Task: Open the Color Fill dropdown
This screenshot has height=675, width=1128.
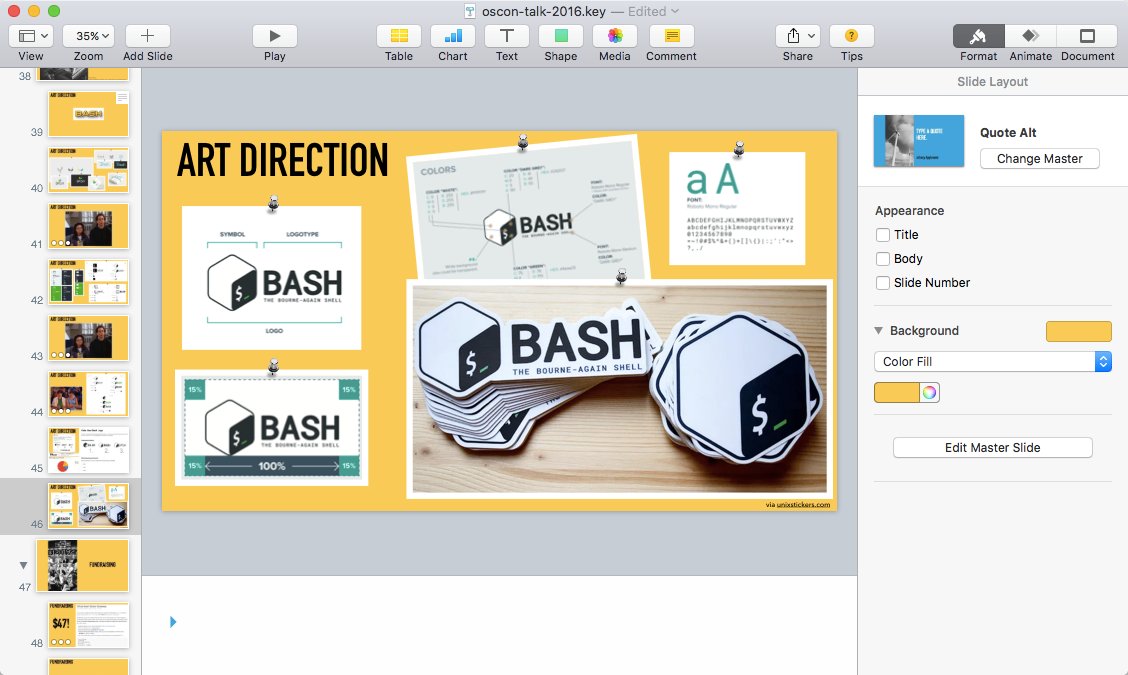Action: [x=993, y=361]
